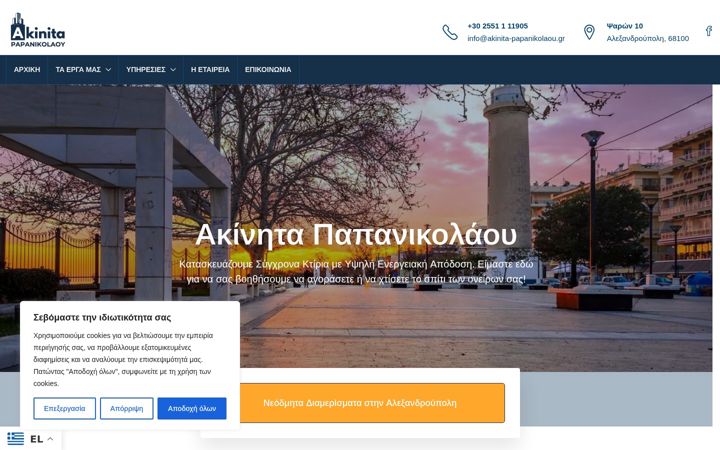Go to ΑΡΧΙΚΗ menu item
720x450 pixels.
pos(27,70)
